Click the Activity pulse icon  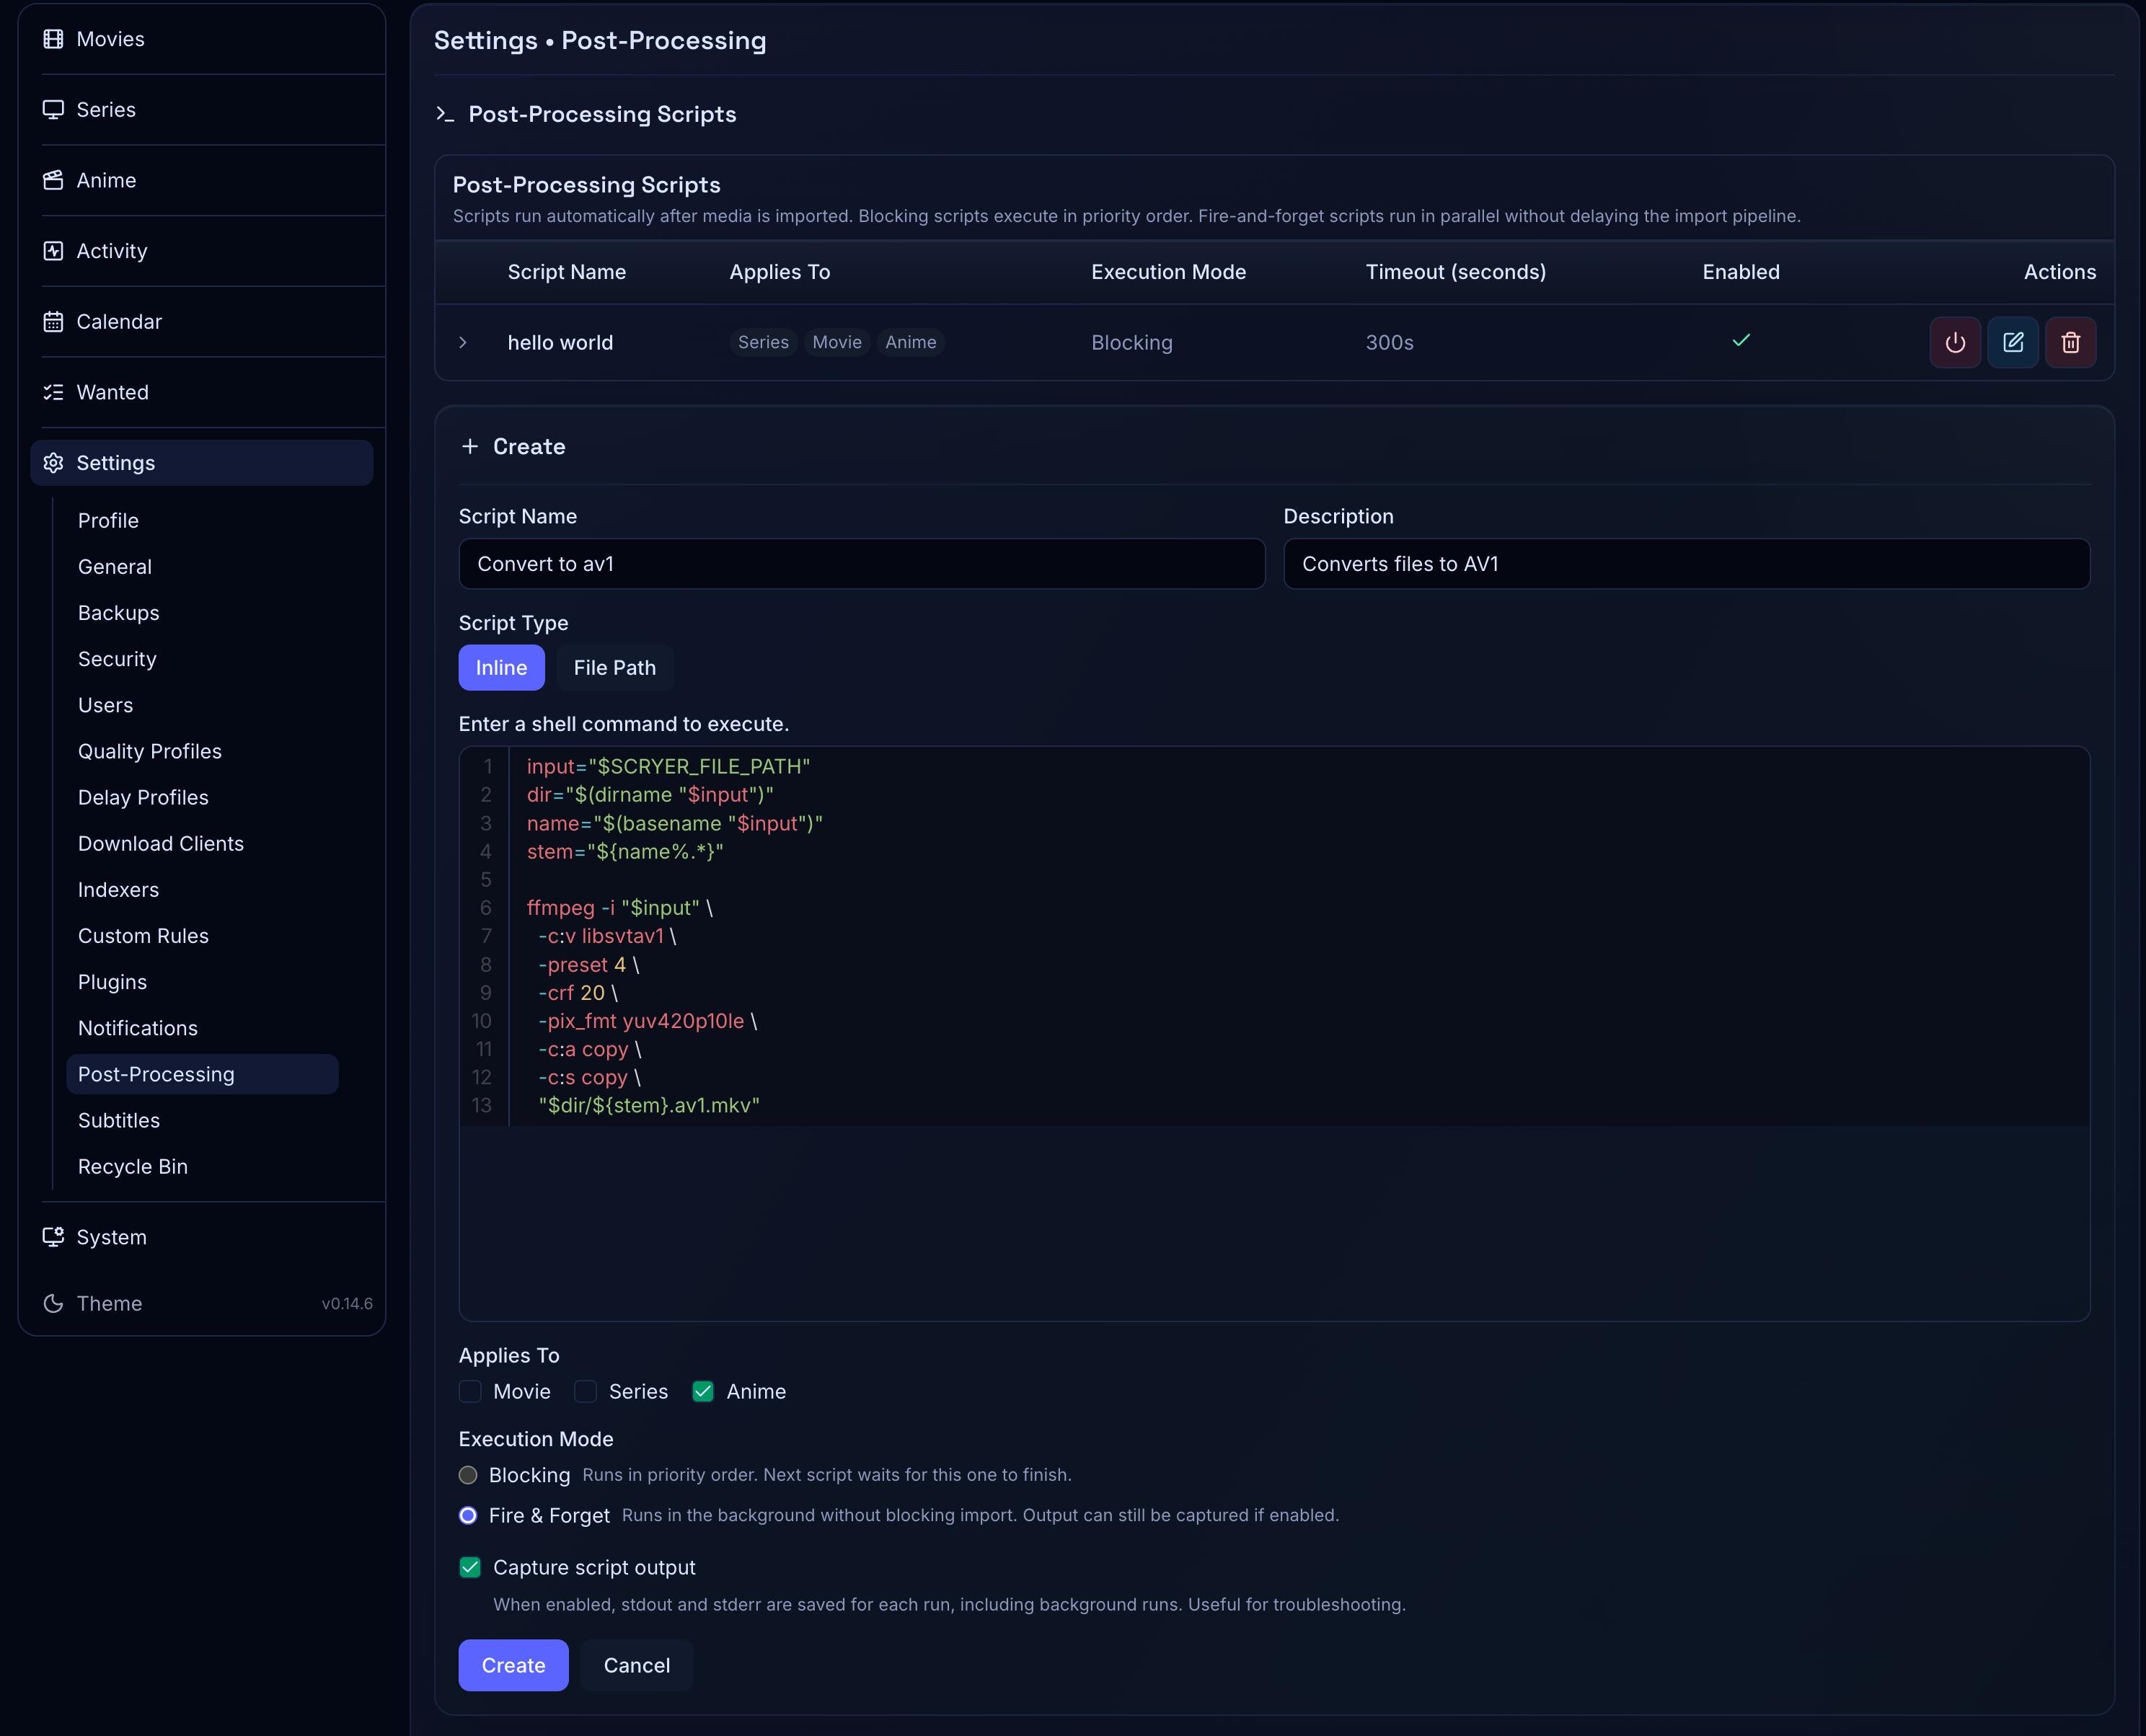[53, 251]
